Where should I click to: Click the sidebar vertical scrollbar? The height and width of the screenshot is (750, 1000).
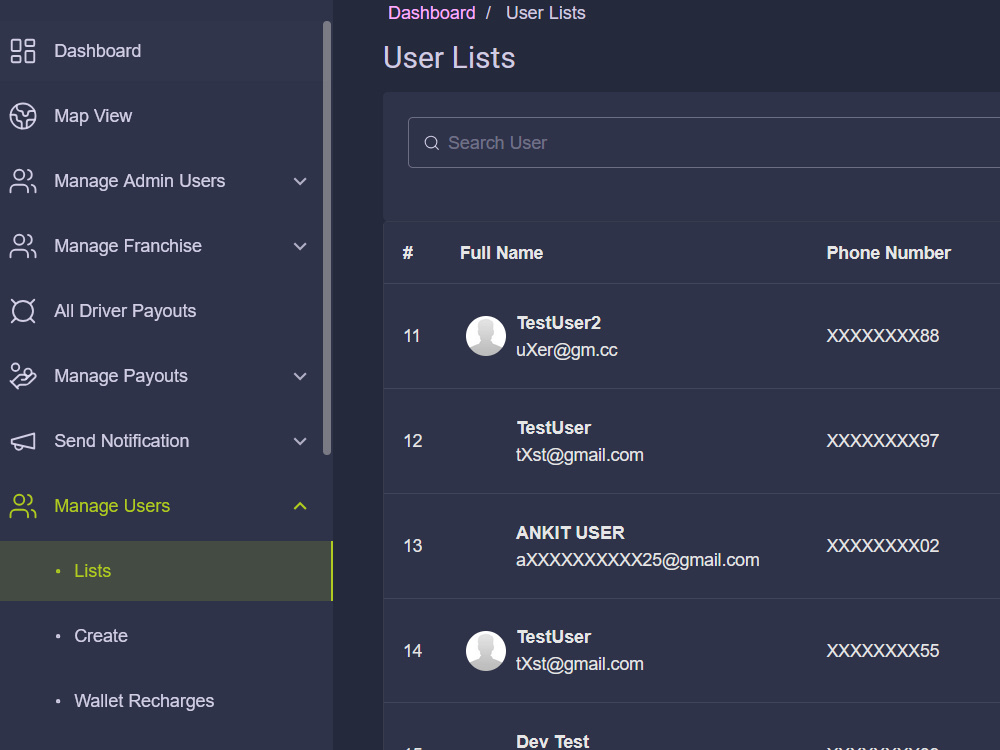click(x=327, y=238)
